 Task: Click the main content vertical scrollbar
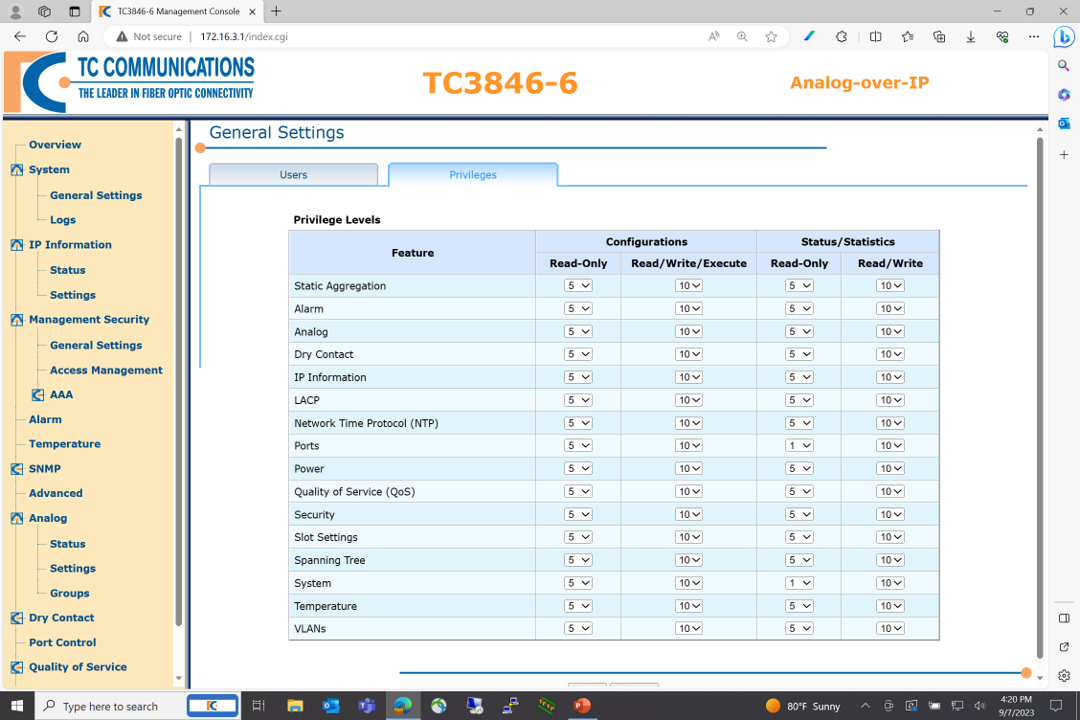tap(1039, 396)
